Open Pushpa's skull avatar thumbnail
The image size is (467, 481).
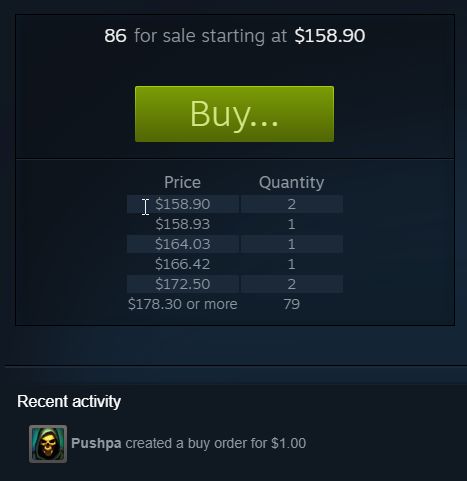click(x=48, y=444)
